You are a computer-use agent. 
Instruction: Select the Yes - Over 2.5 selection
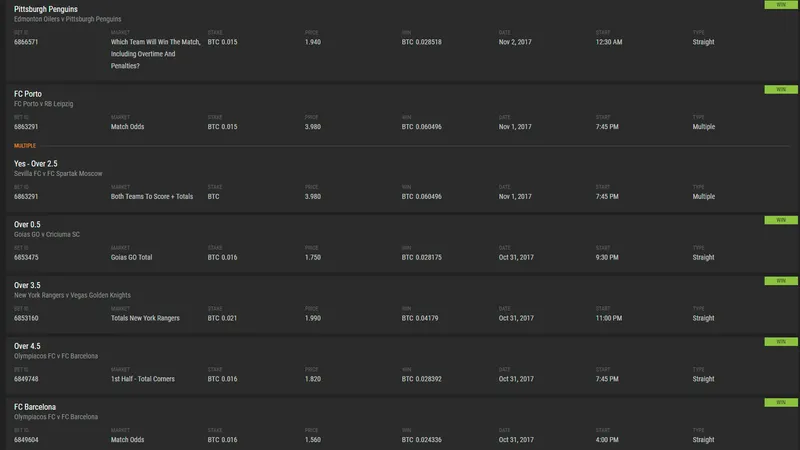click(x=36, y=164)
